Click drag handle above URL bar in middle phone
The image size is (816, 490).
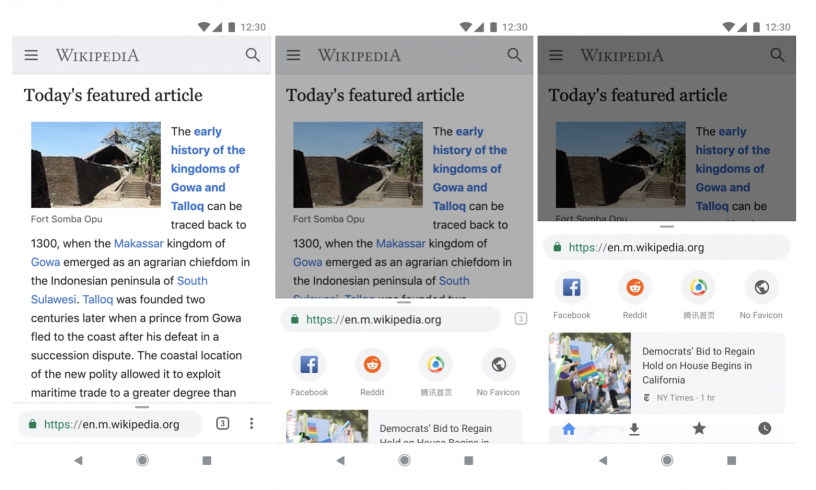point(404,302)
